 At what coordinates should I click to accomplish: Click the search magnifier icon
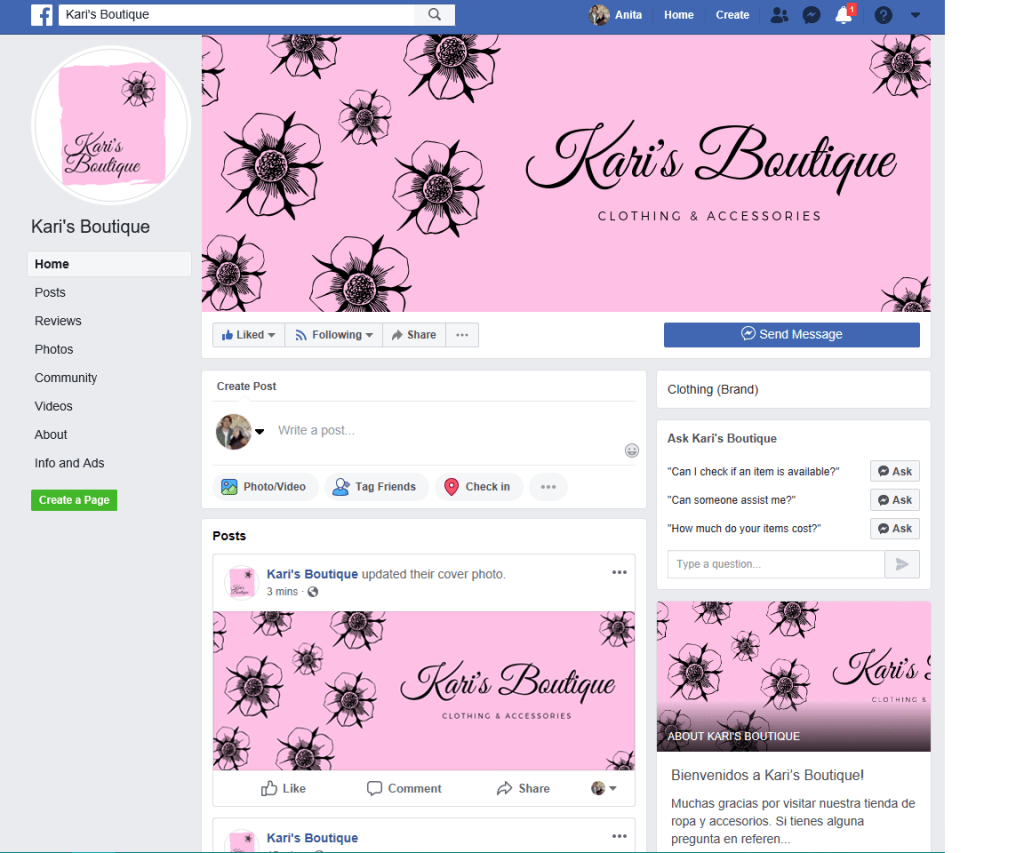(434, 15)
